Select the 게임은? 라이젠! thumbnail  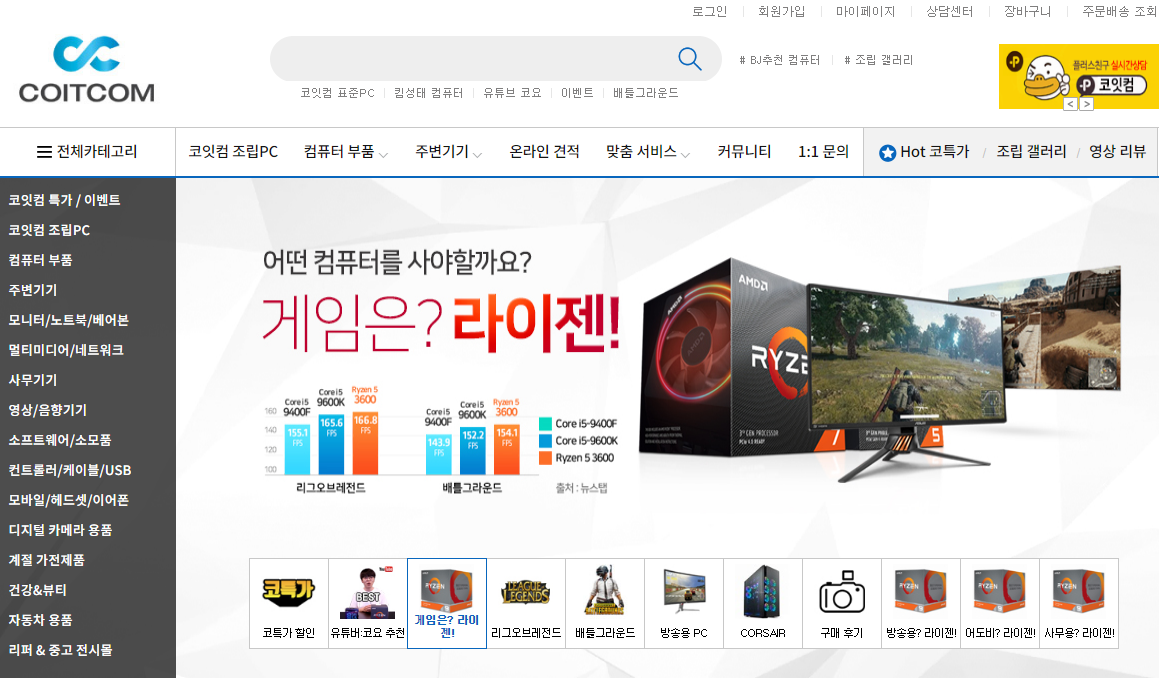pos(447,603)
